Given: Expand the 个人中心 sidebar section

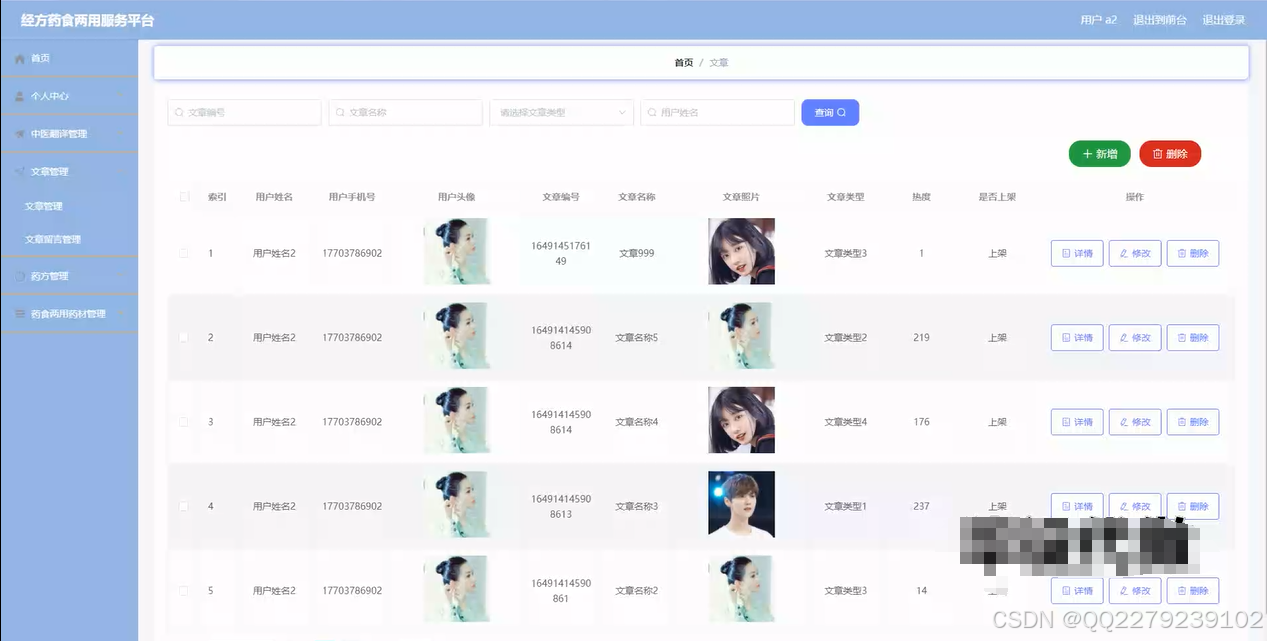Looking at the screenshot, I should pos(70,96).
